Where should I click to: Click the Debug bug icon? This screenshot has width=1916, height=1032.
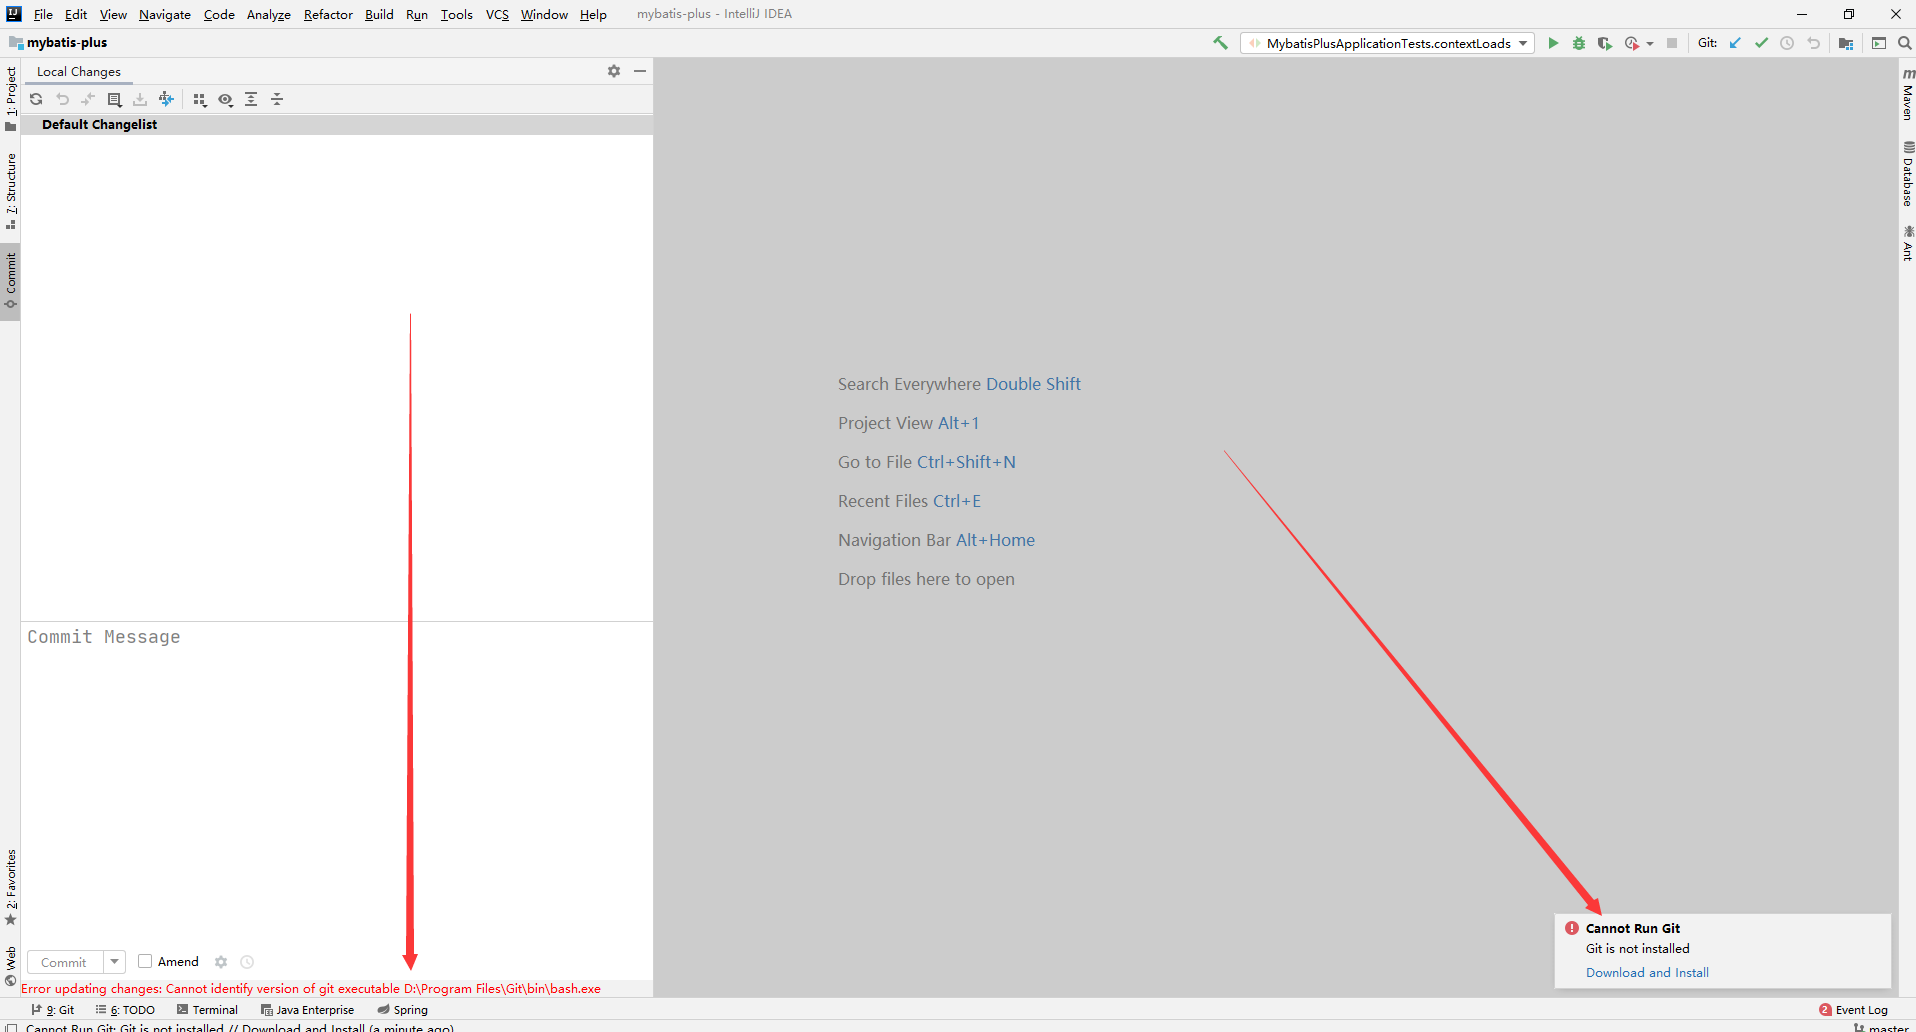point(1579,43)
